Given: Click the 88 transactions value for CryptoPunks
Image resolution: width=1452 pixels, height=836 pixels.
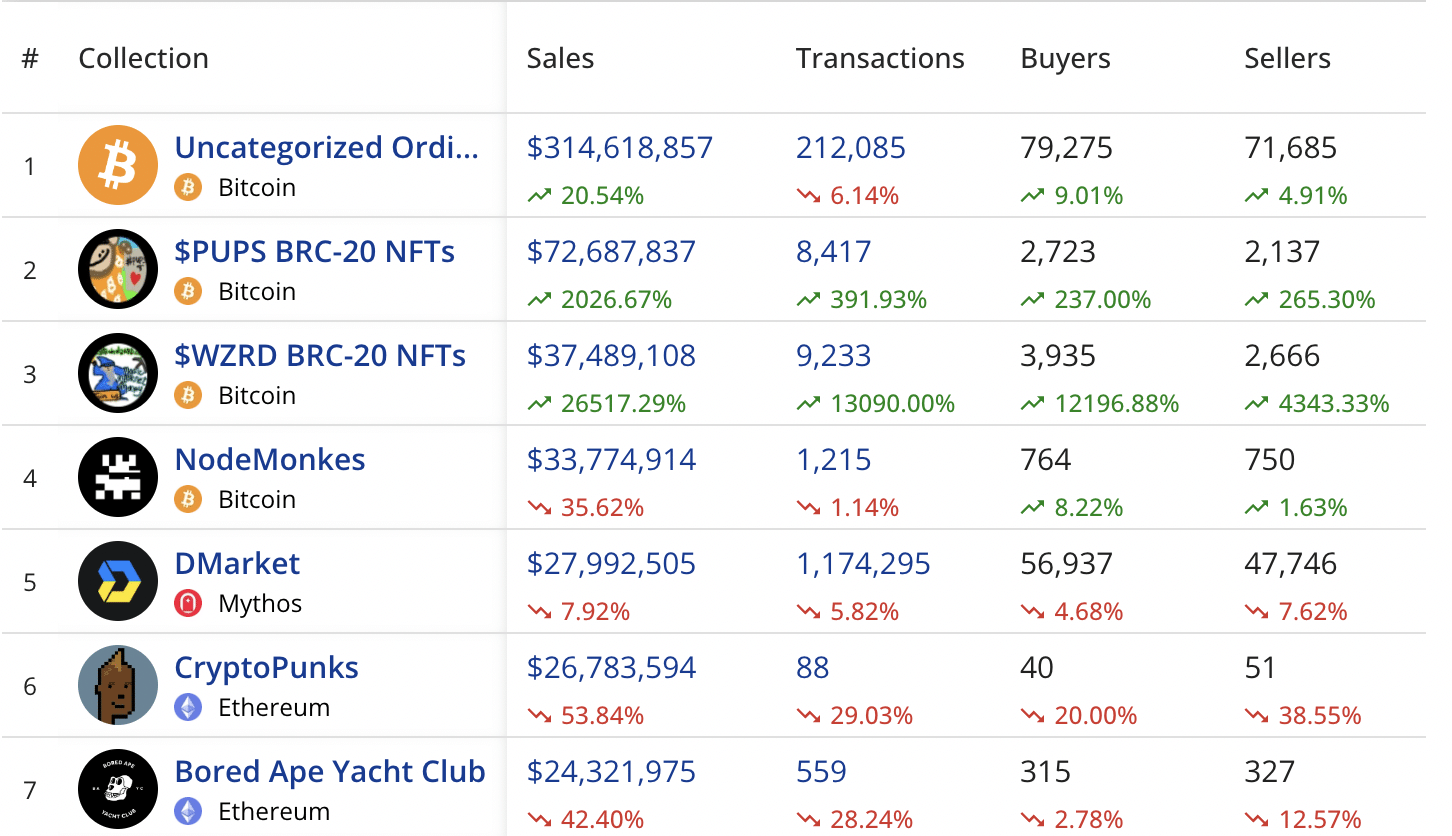Looking at the screenshot, I should (813, 668).
